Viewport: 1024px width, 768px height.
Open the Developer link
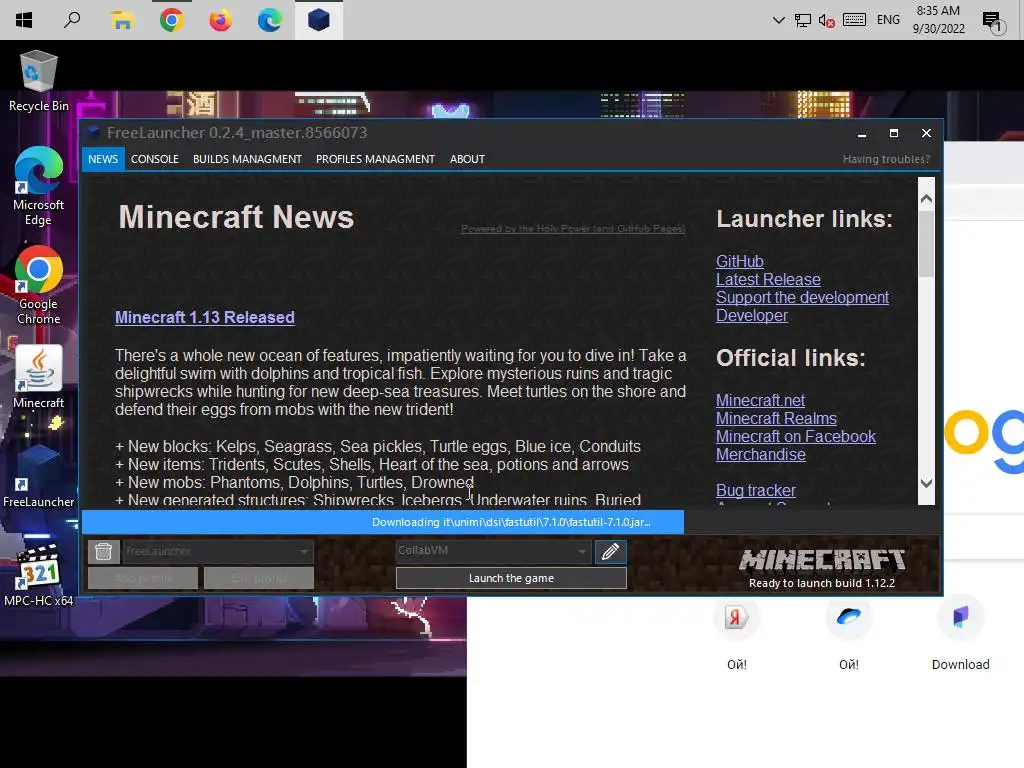point(752,315)
